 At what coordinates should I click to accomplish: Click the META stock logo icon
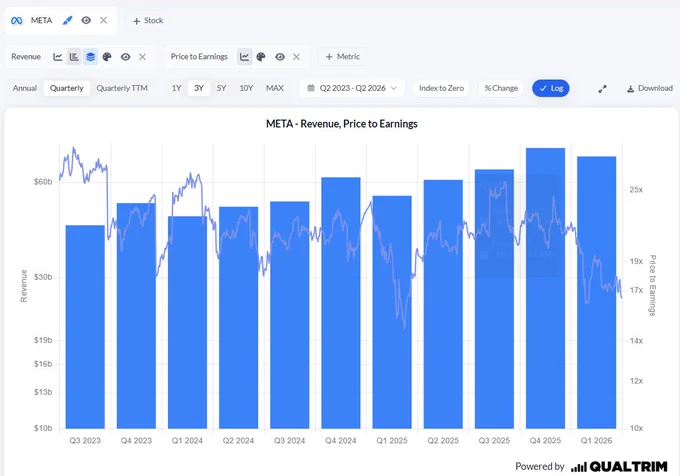(x=16, y=20)
